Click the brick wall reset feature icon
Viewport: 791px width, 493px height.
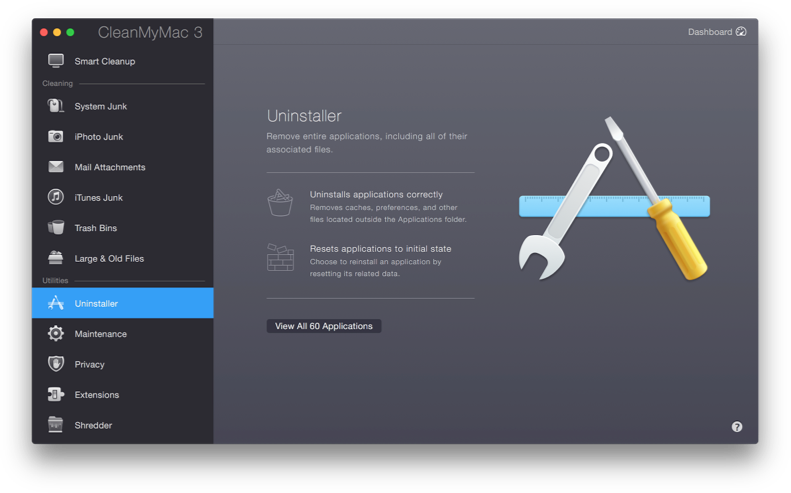[280, 257]
